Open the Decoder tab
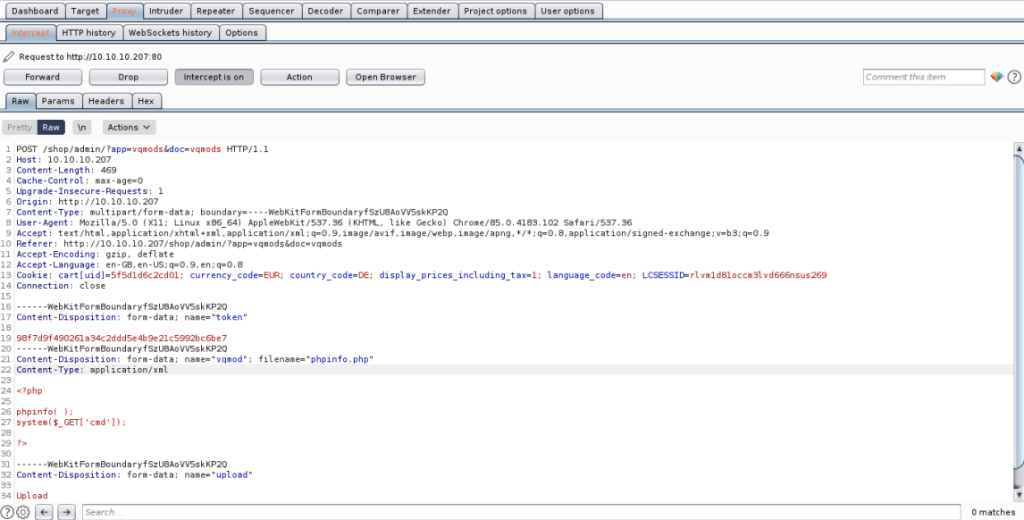This screenshot has height=520, width=1024. pyautogui.click(x=325, y=11)
